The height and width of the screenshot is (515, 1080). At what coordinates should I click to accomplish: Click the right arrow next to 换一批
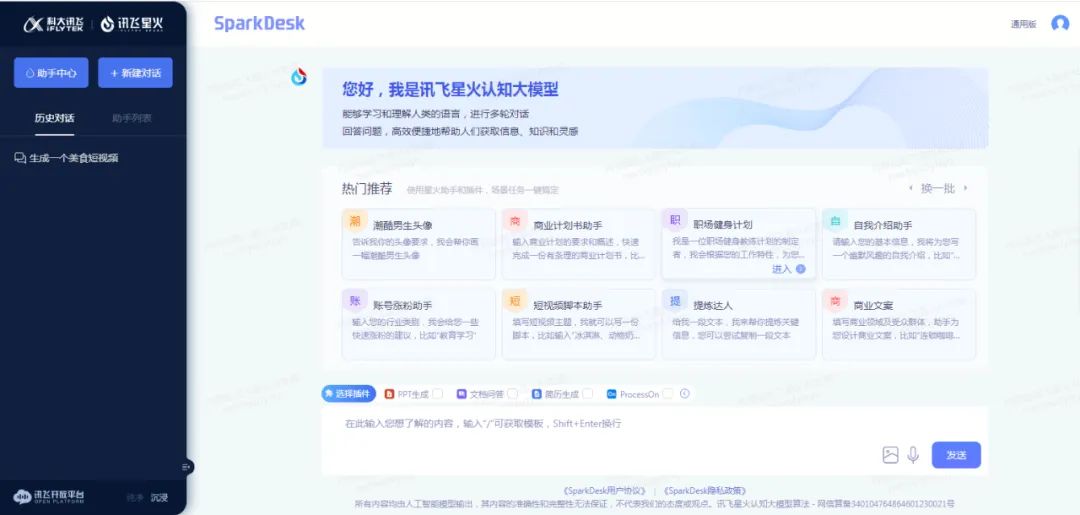pyautogui.click(x=966, y=188)
